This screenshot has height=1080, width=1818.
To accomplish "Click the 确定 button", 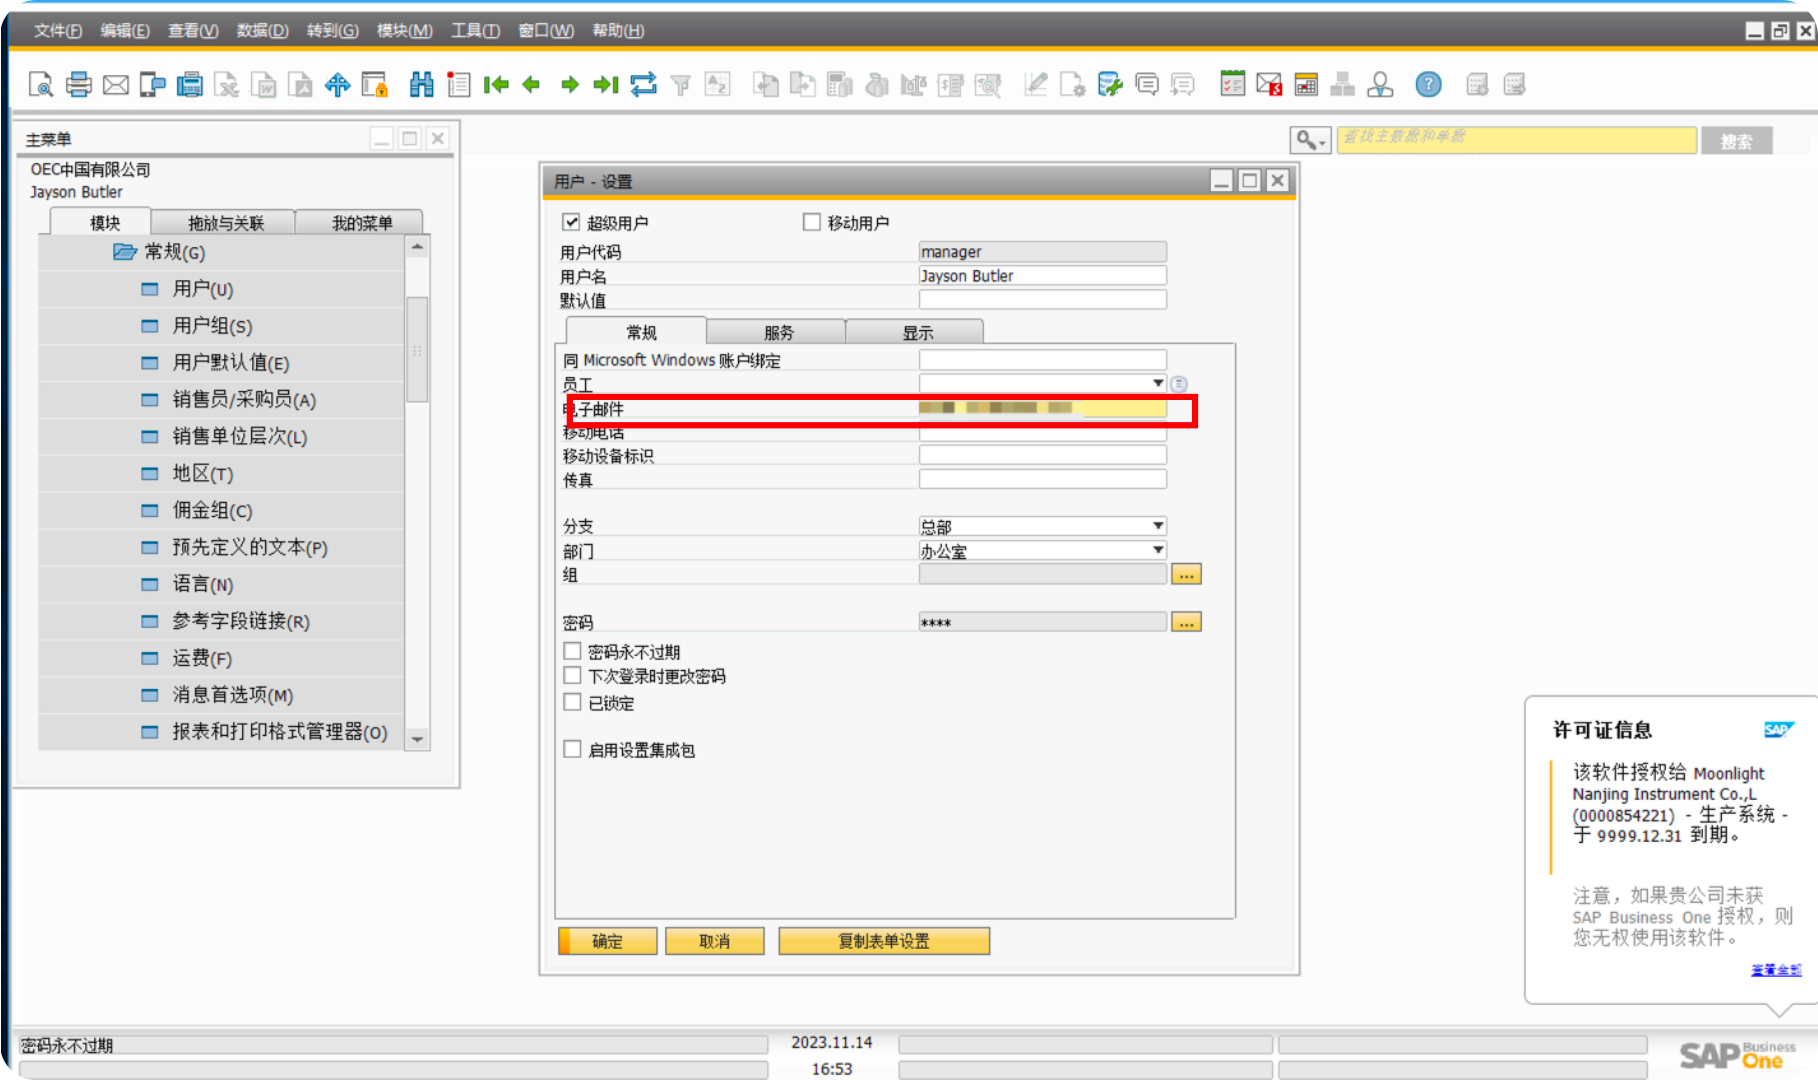I will pos(607,941).
